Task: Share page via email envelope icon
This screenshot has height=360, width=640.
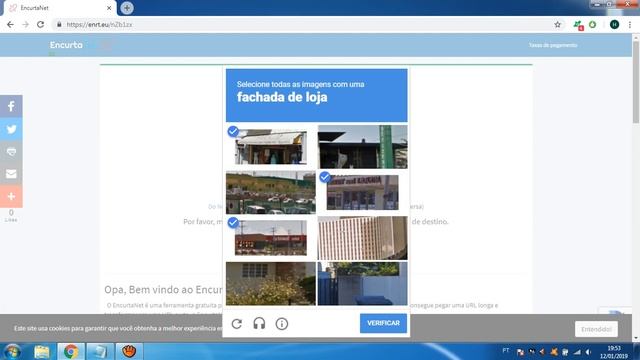Action: 11,174
